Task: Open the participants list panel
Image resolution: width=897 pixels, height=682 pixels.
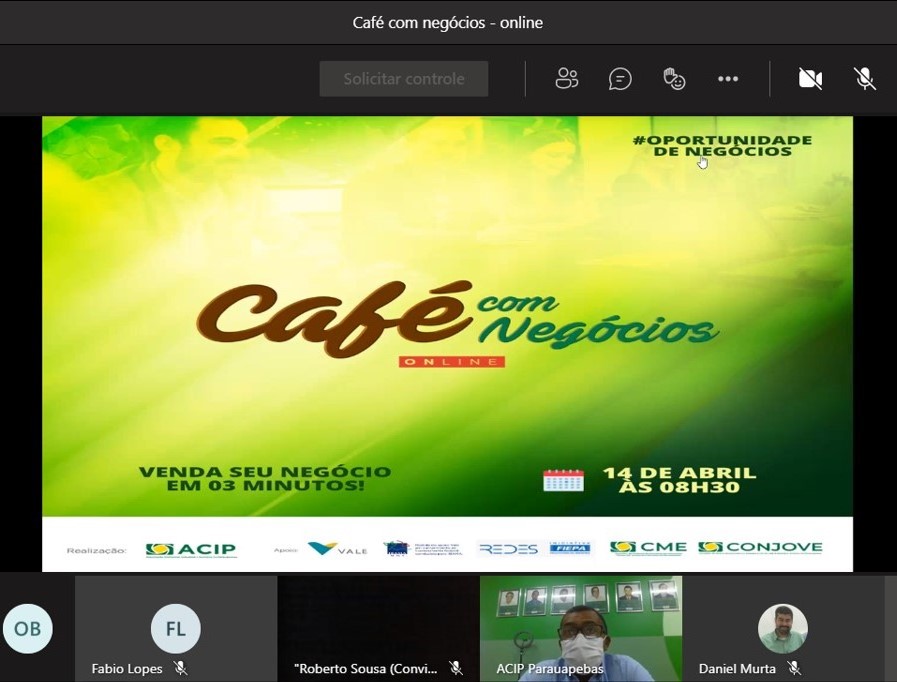Action: [x=567, y=79]
